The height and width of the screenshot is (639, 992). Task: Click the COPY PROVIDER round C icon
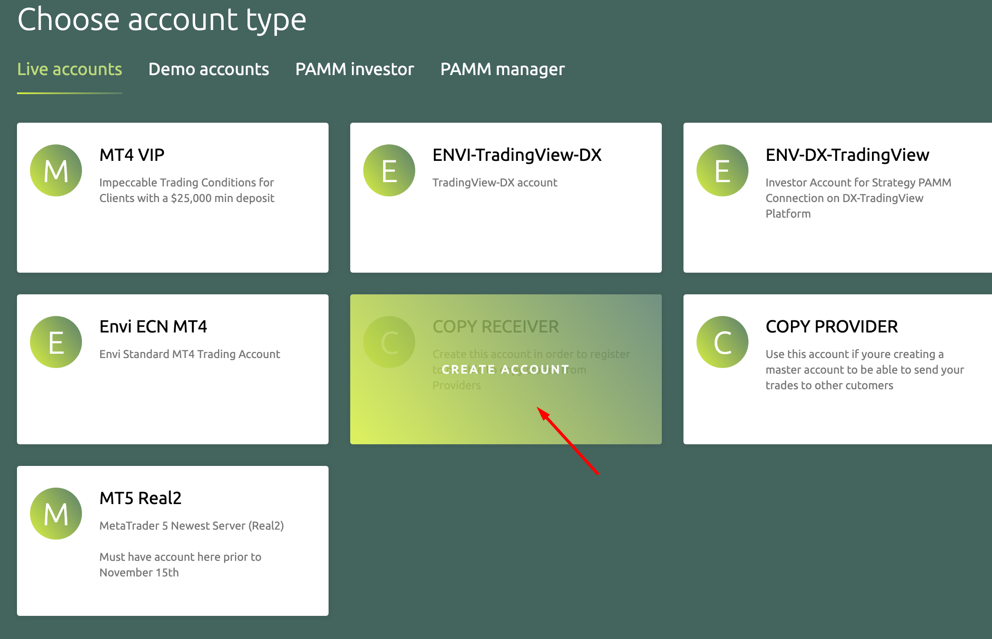point(722,342)
